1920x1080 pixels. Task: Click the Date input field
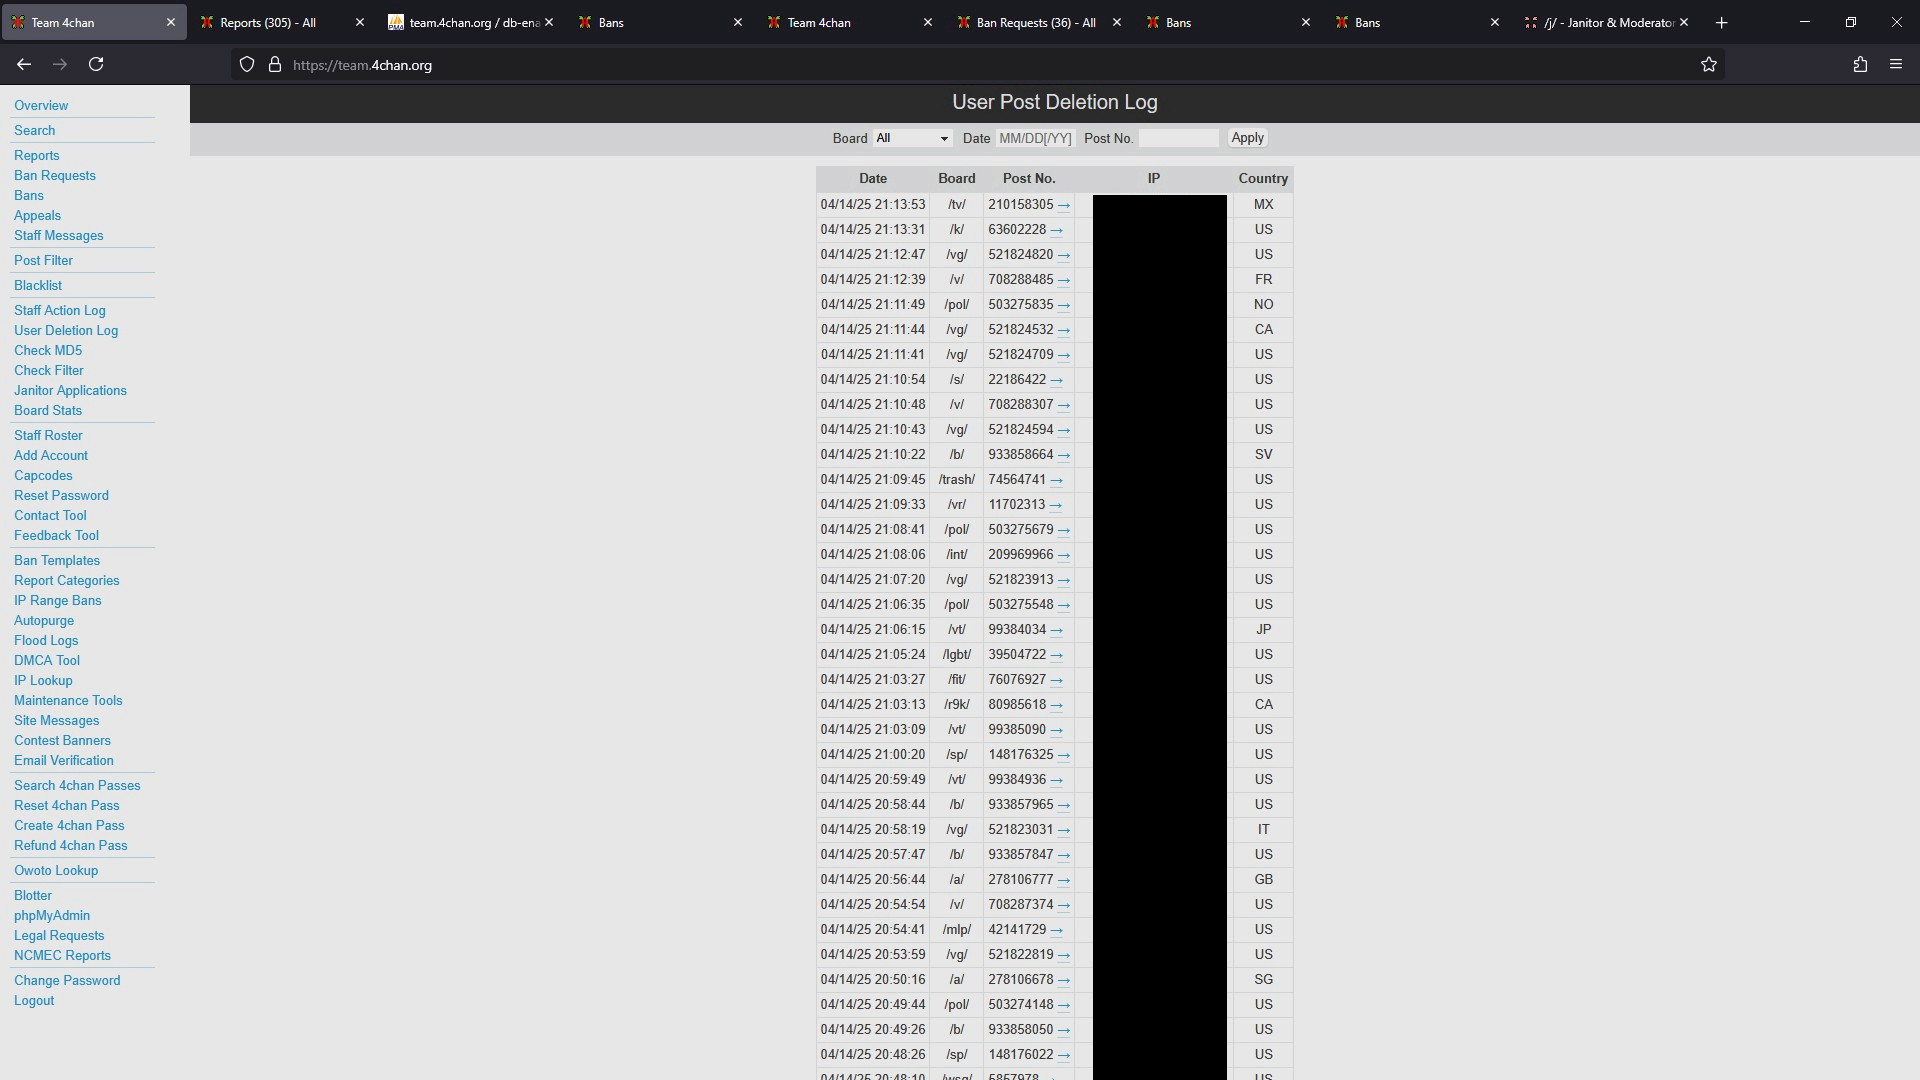[1035, 138]
